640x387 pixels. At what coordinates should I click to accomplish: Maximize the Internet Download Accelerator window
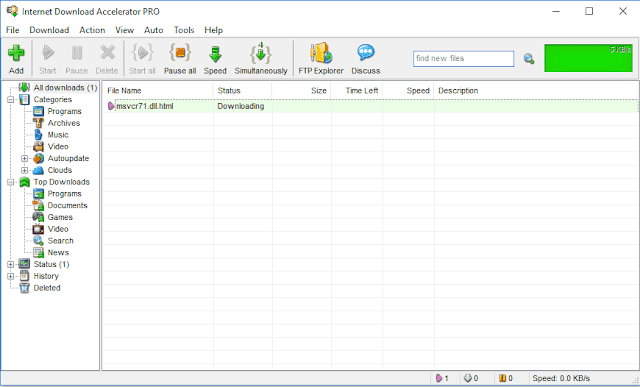589,11
